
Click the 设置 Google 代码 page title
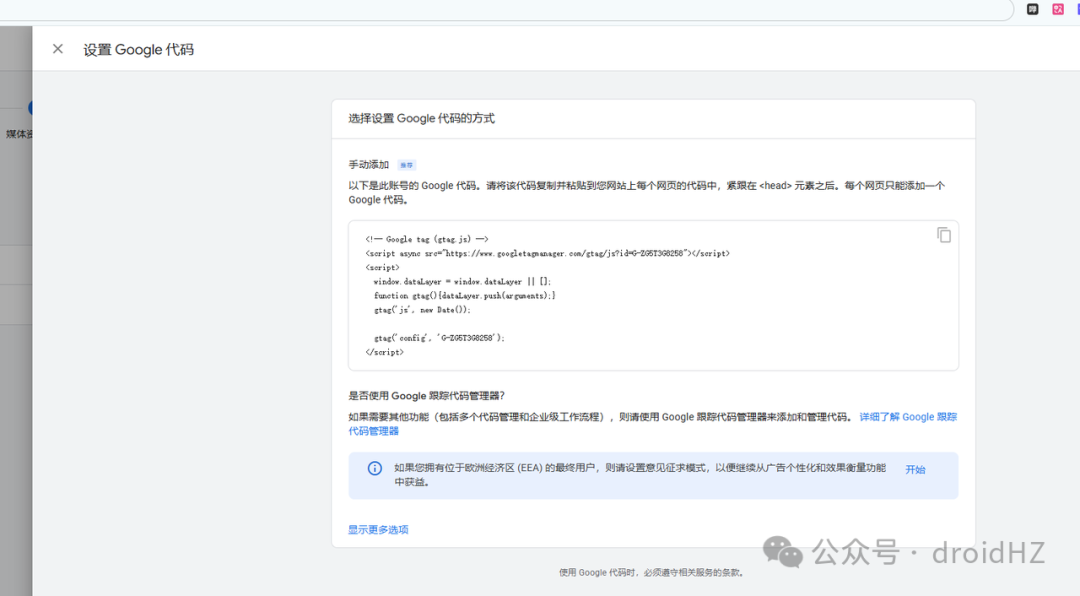138,50
